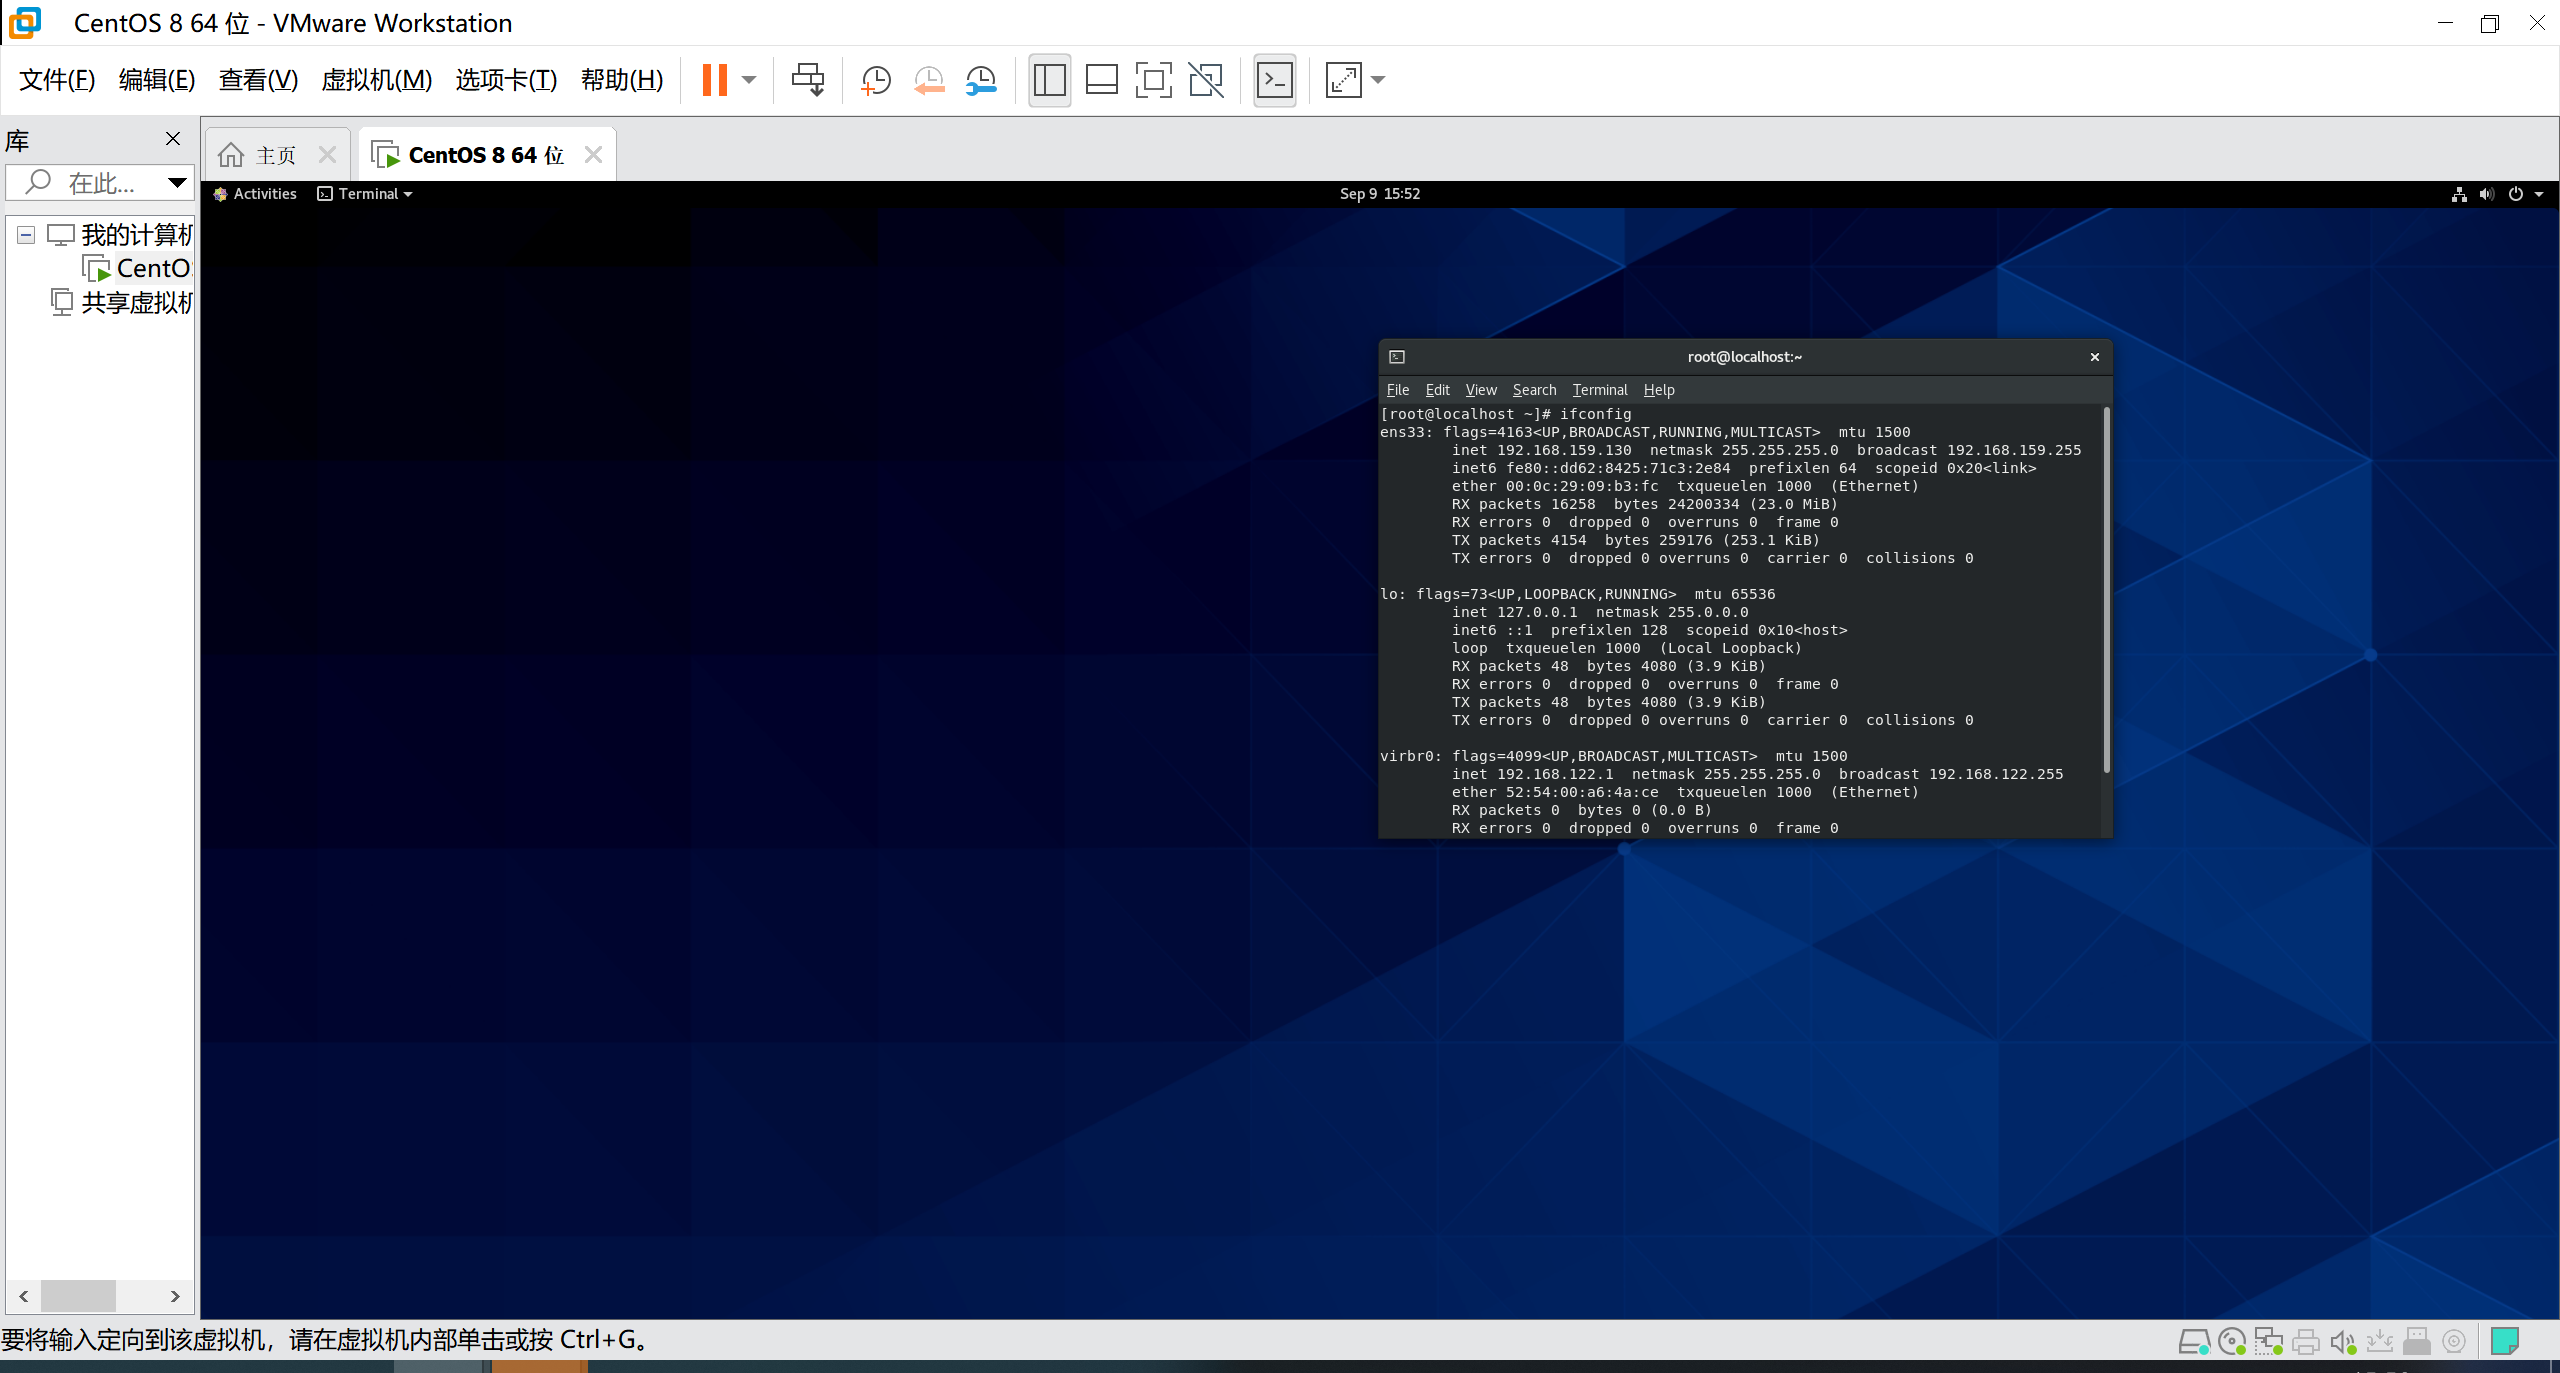Click the library search input field
Viewport: 2560px width, 1373px height.
(98, 183)
